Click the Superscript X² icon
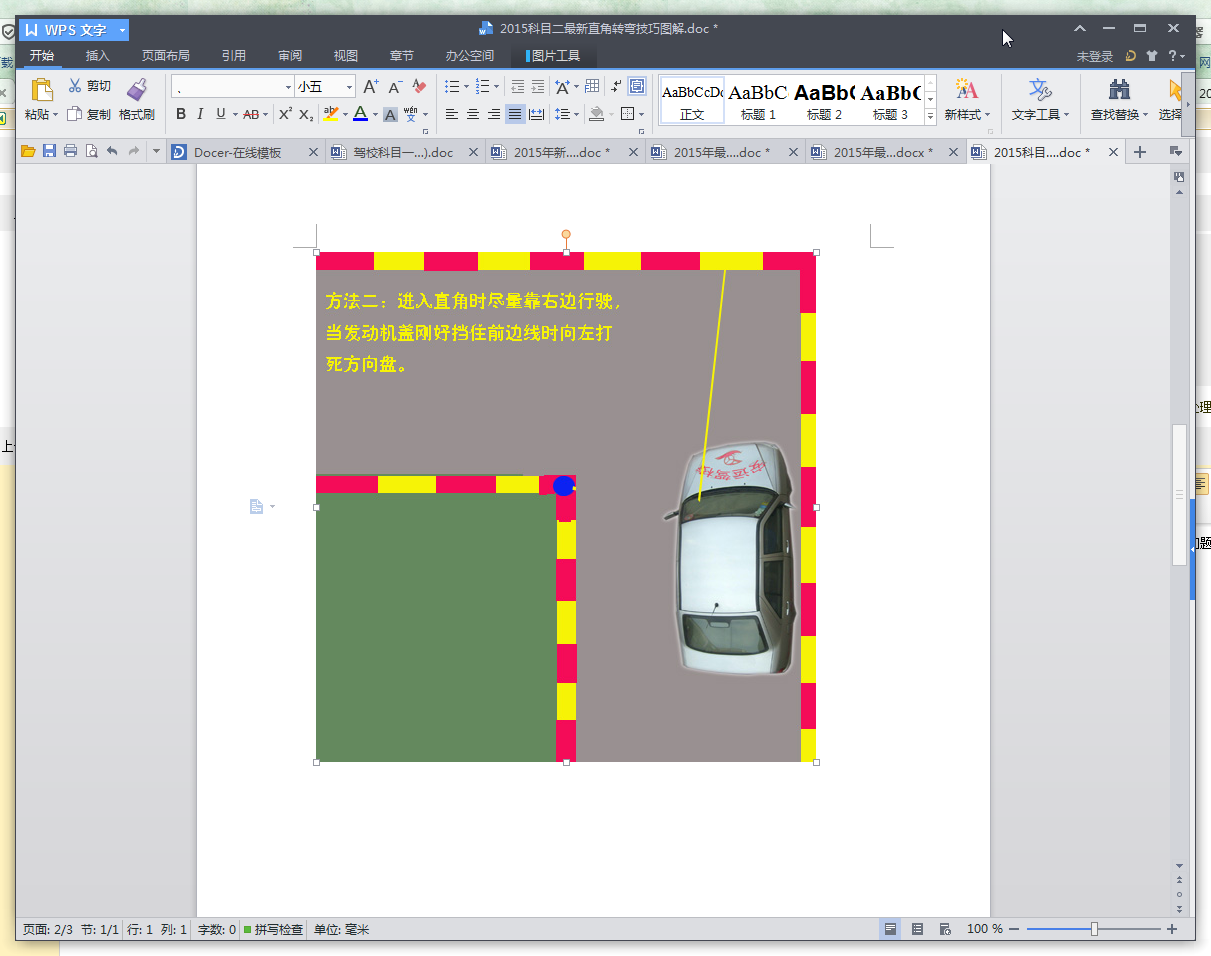The width and height of the screenshot is (1211, 956). point(285,114)
